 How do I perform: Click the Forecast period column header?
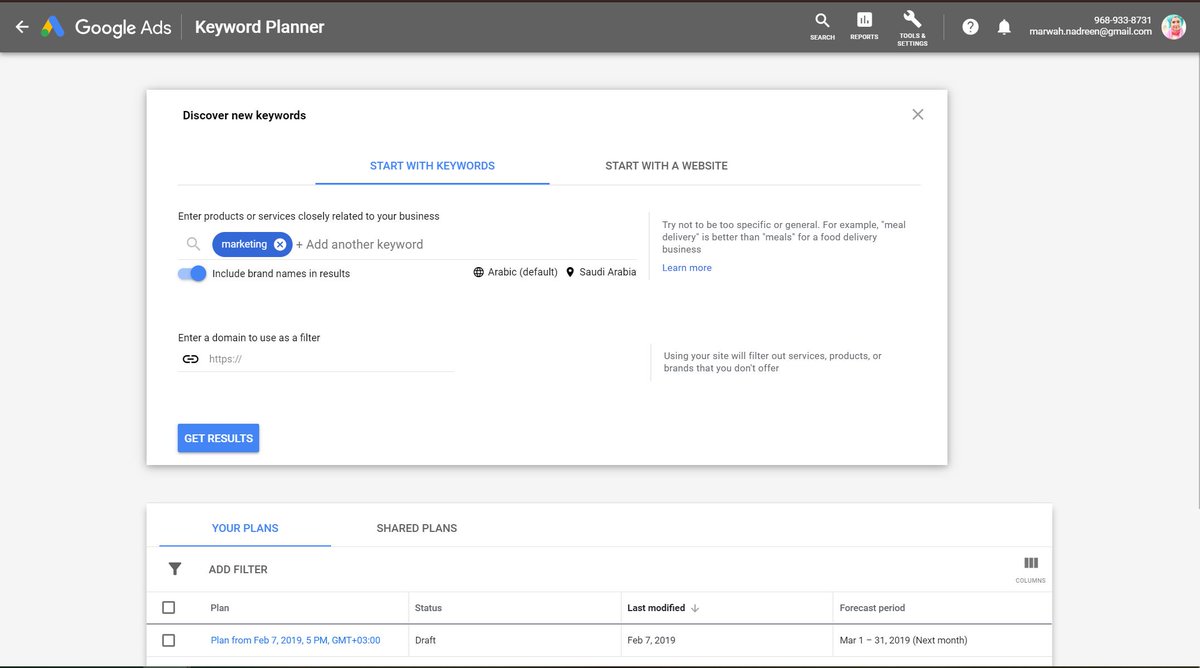872,607
